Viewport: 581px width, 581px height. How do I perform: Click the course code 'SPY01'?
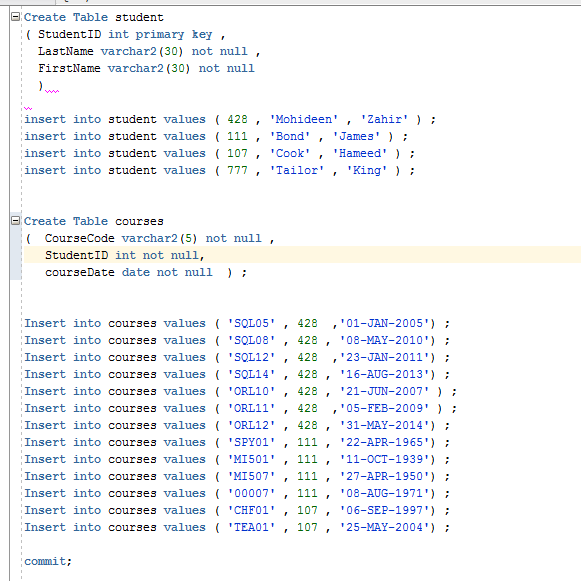pos(251,442)
